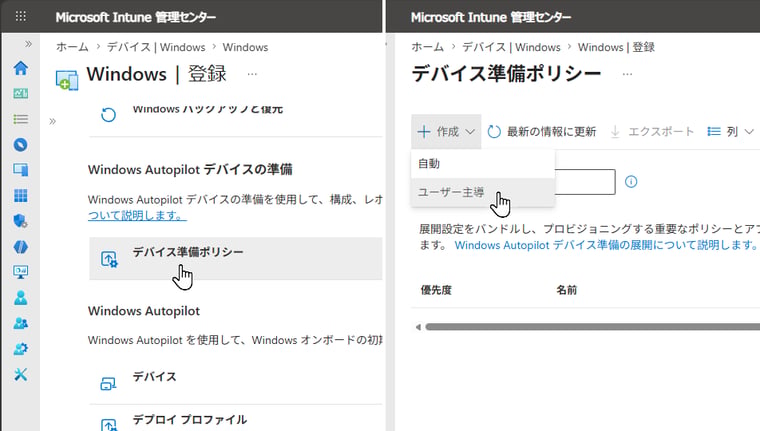The height and width of the screenshot is (431, 760).
Task: Open Tenant administration gear-person icon
Action: (20, 349)
